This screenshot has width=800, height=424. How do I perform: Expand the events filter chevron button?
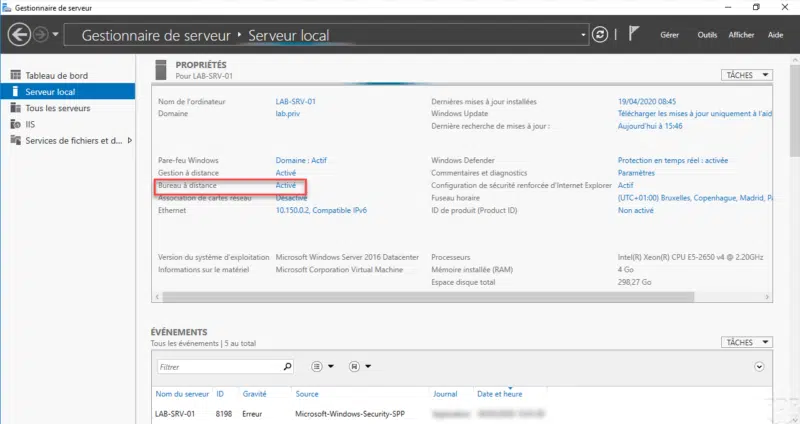click(x=759, y=366)
